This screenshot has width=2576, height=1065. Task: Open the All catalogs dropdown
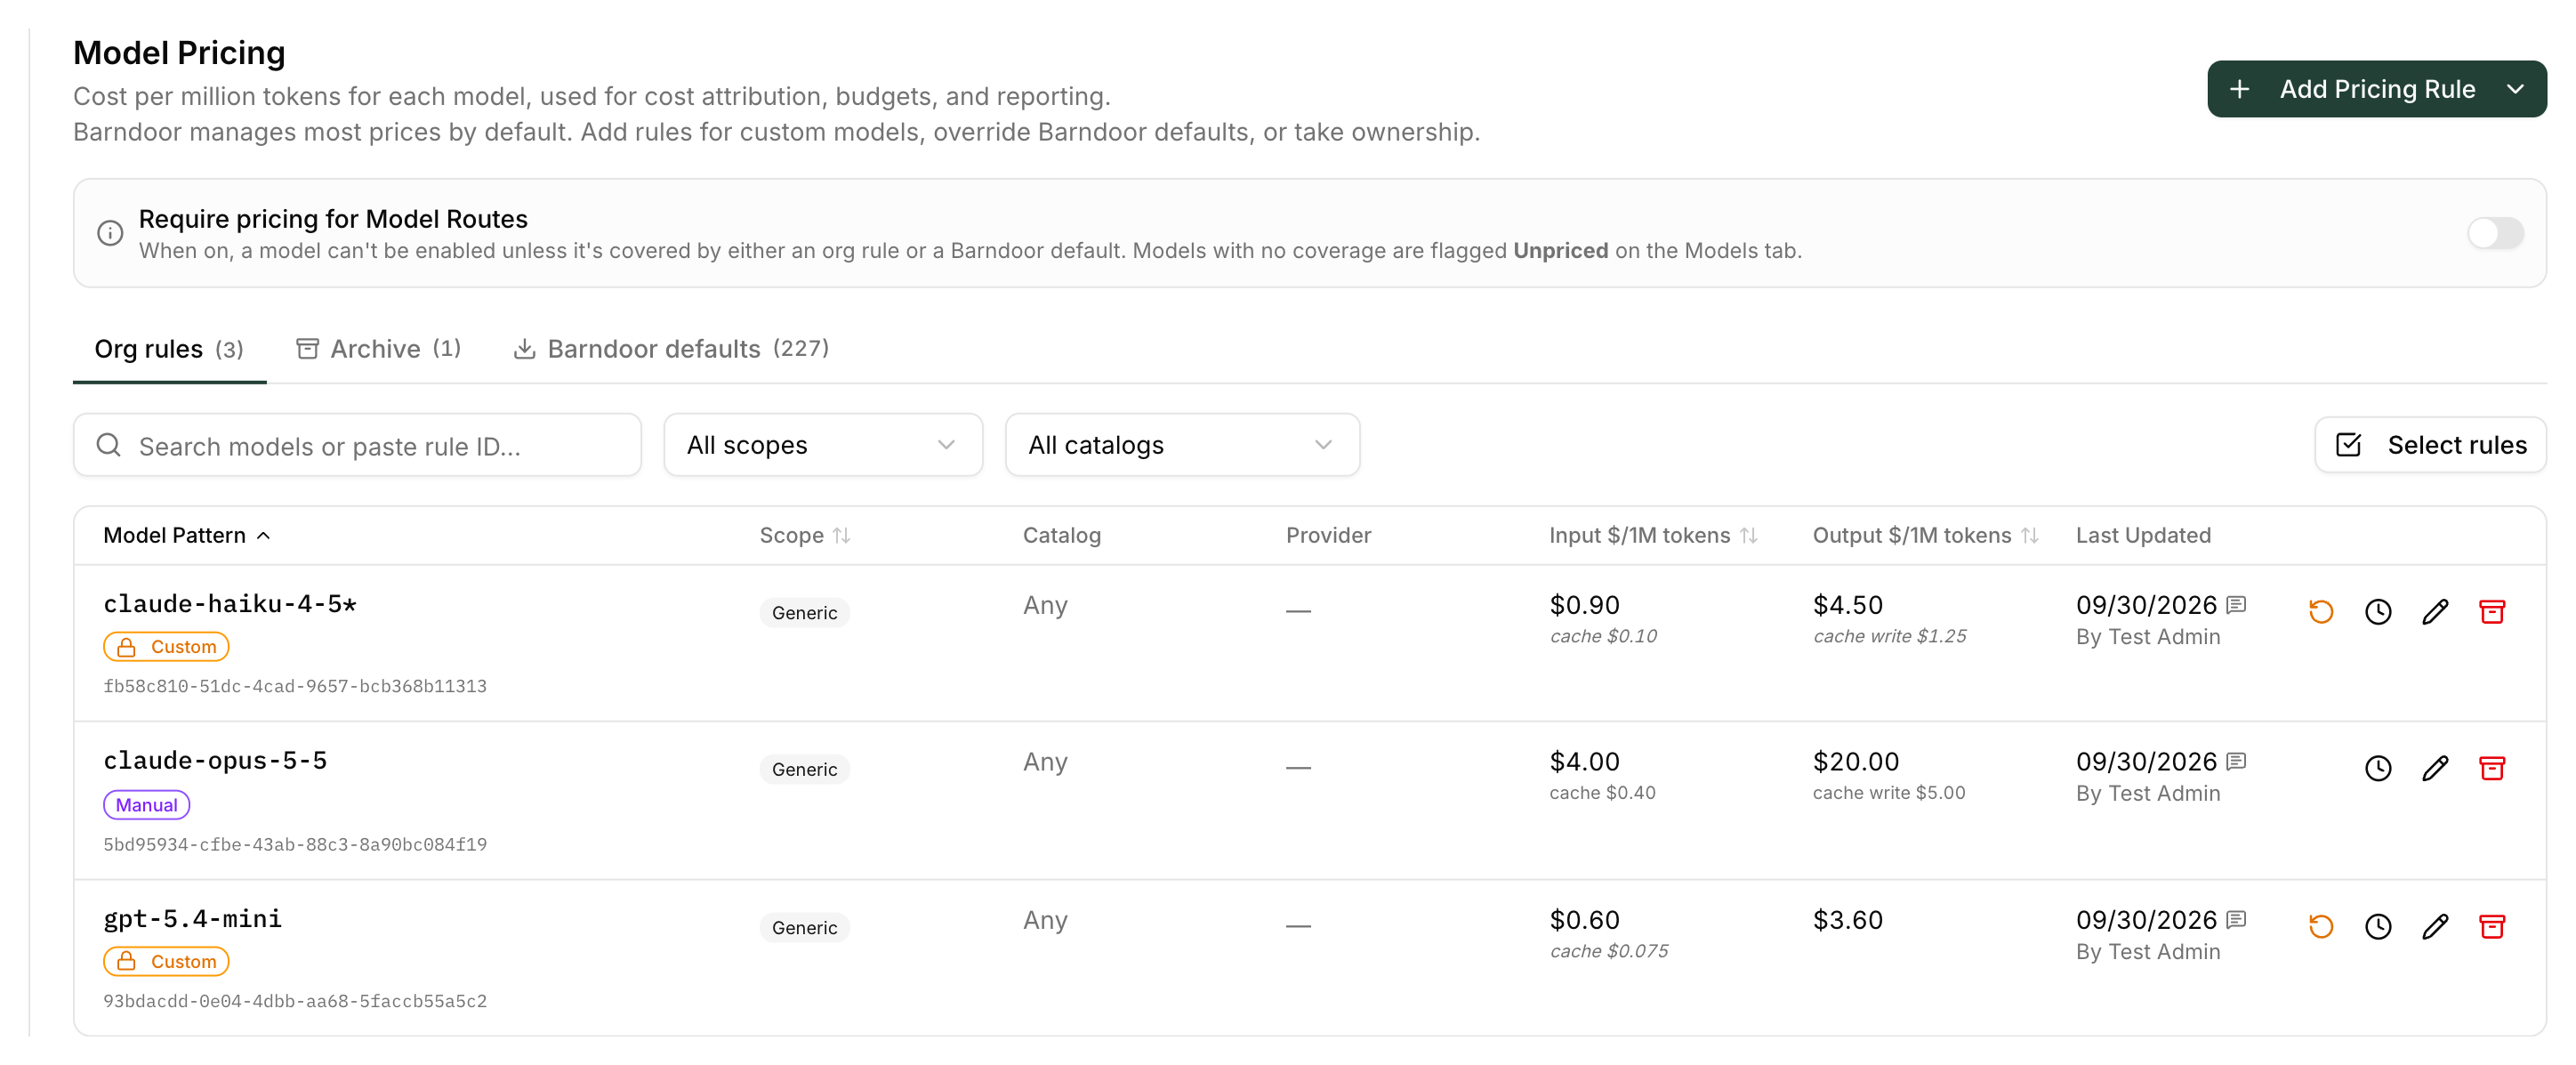[x=1181, y=445]
